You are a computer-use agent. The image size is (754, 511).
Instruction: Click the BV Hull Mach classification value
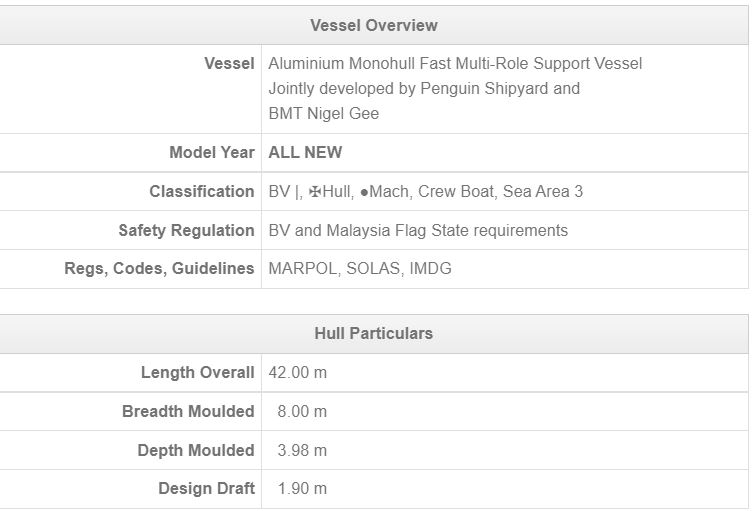[x=425, y=191]
